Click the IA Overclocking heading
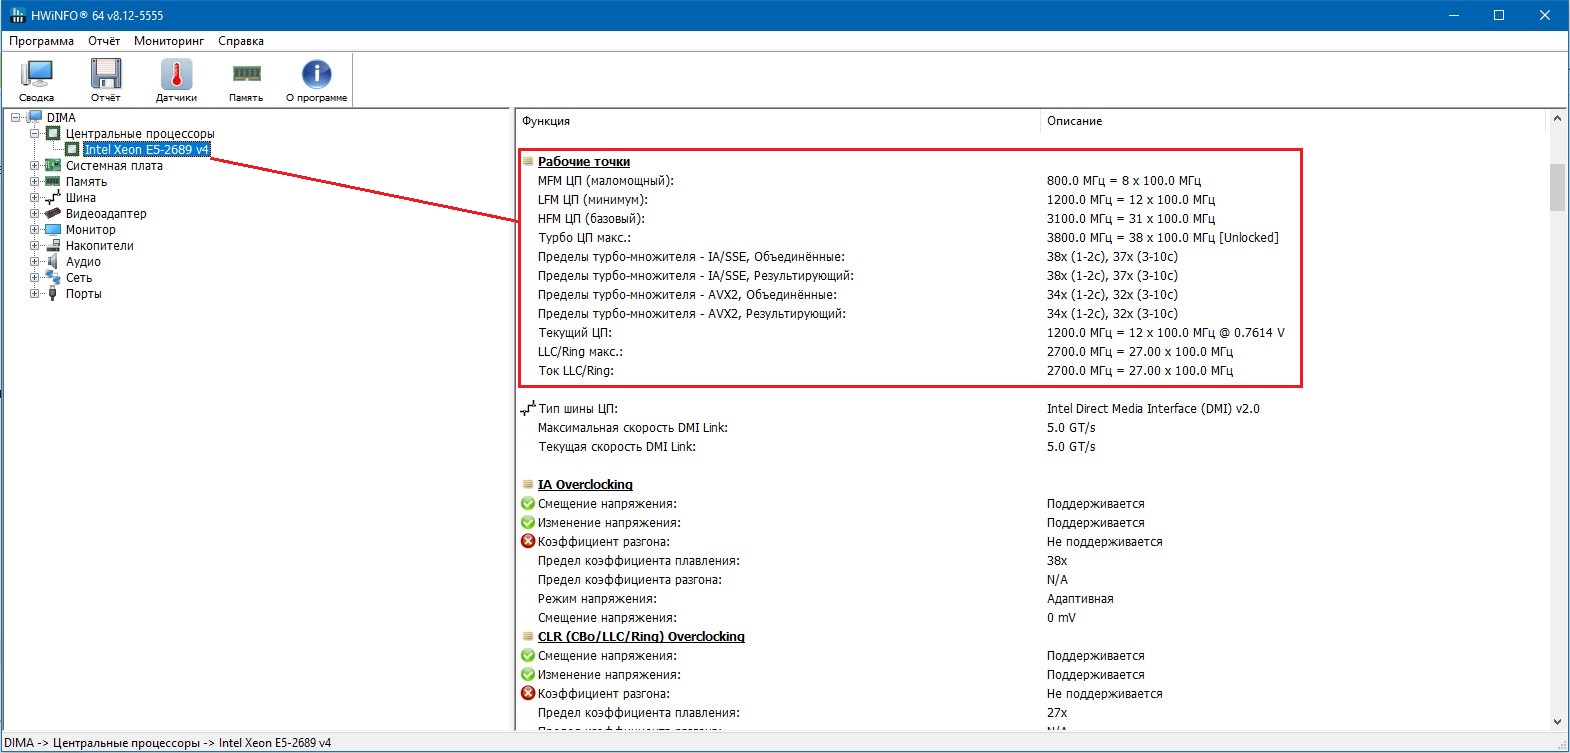The height and width of the screenshot is (753, 1570). [585, 484]
